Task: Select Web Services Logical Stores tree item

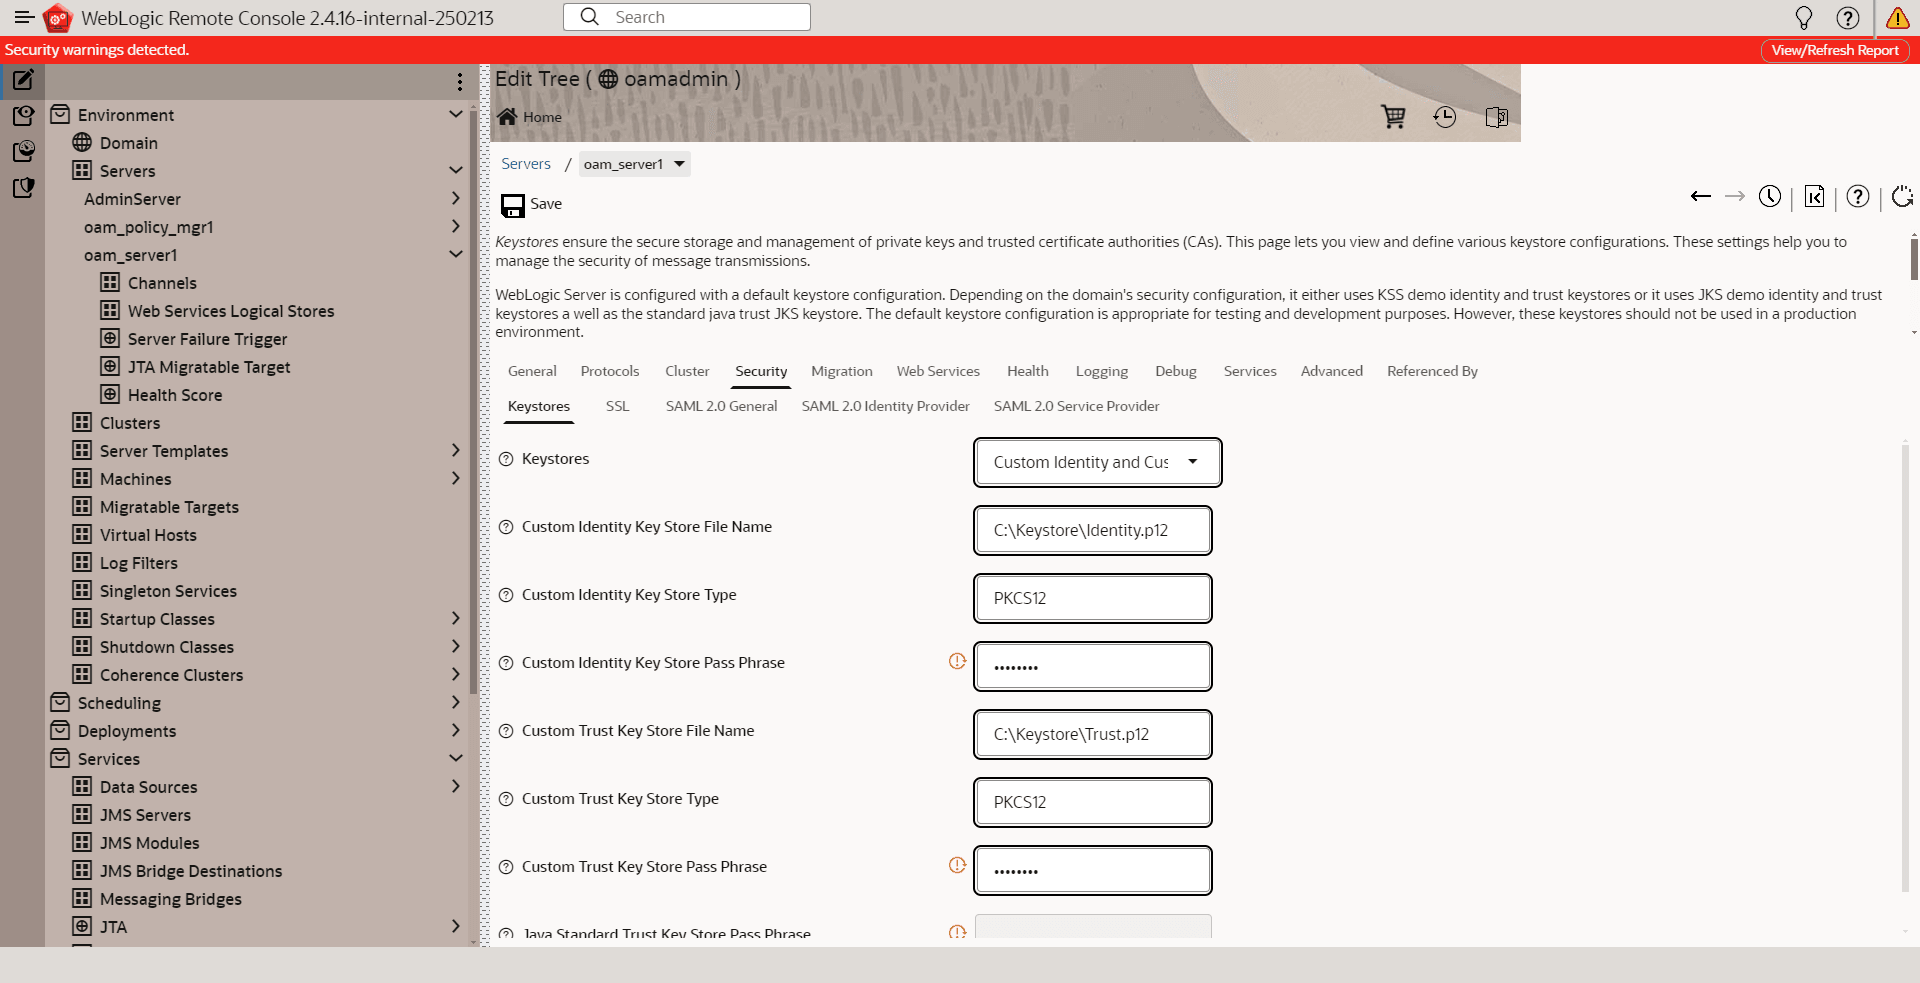Action: pyautogui.click(x=231, y=311)
